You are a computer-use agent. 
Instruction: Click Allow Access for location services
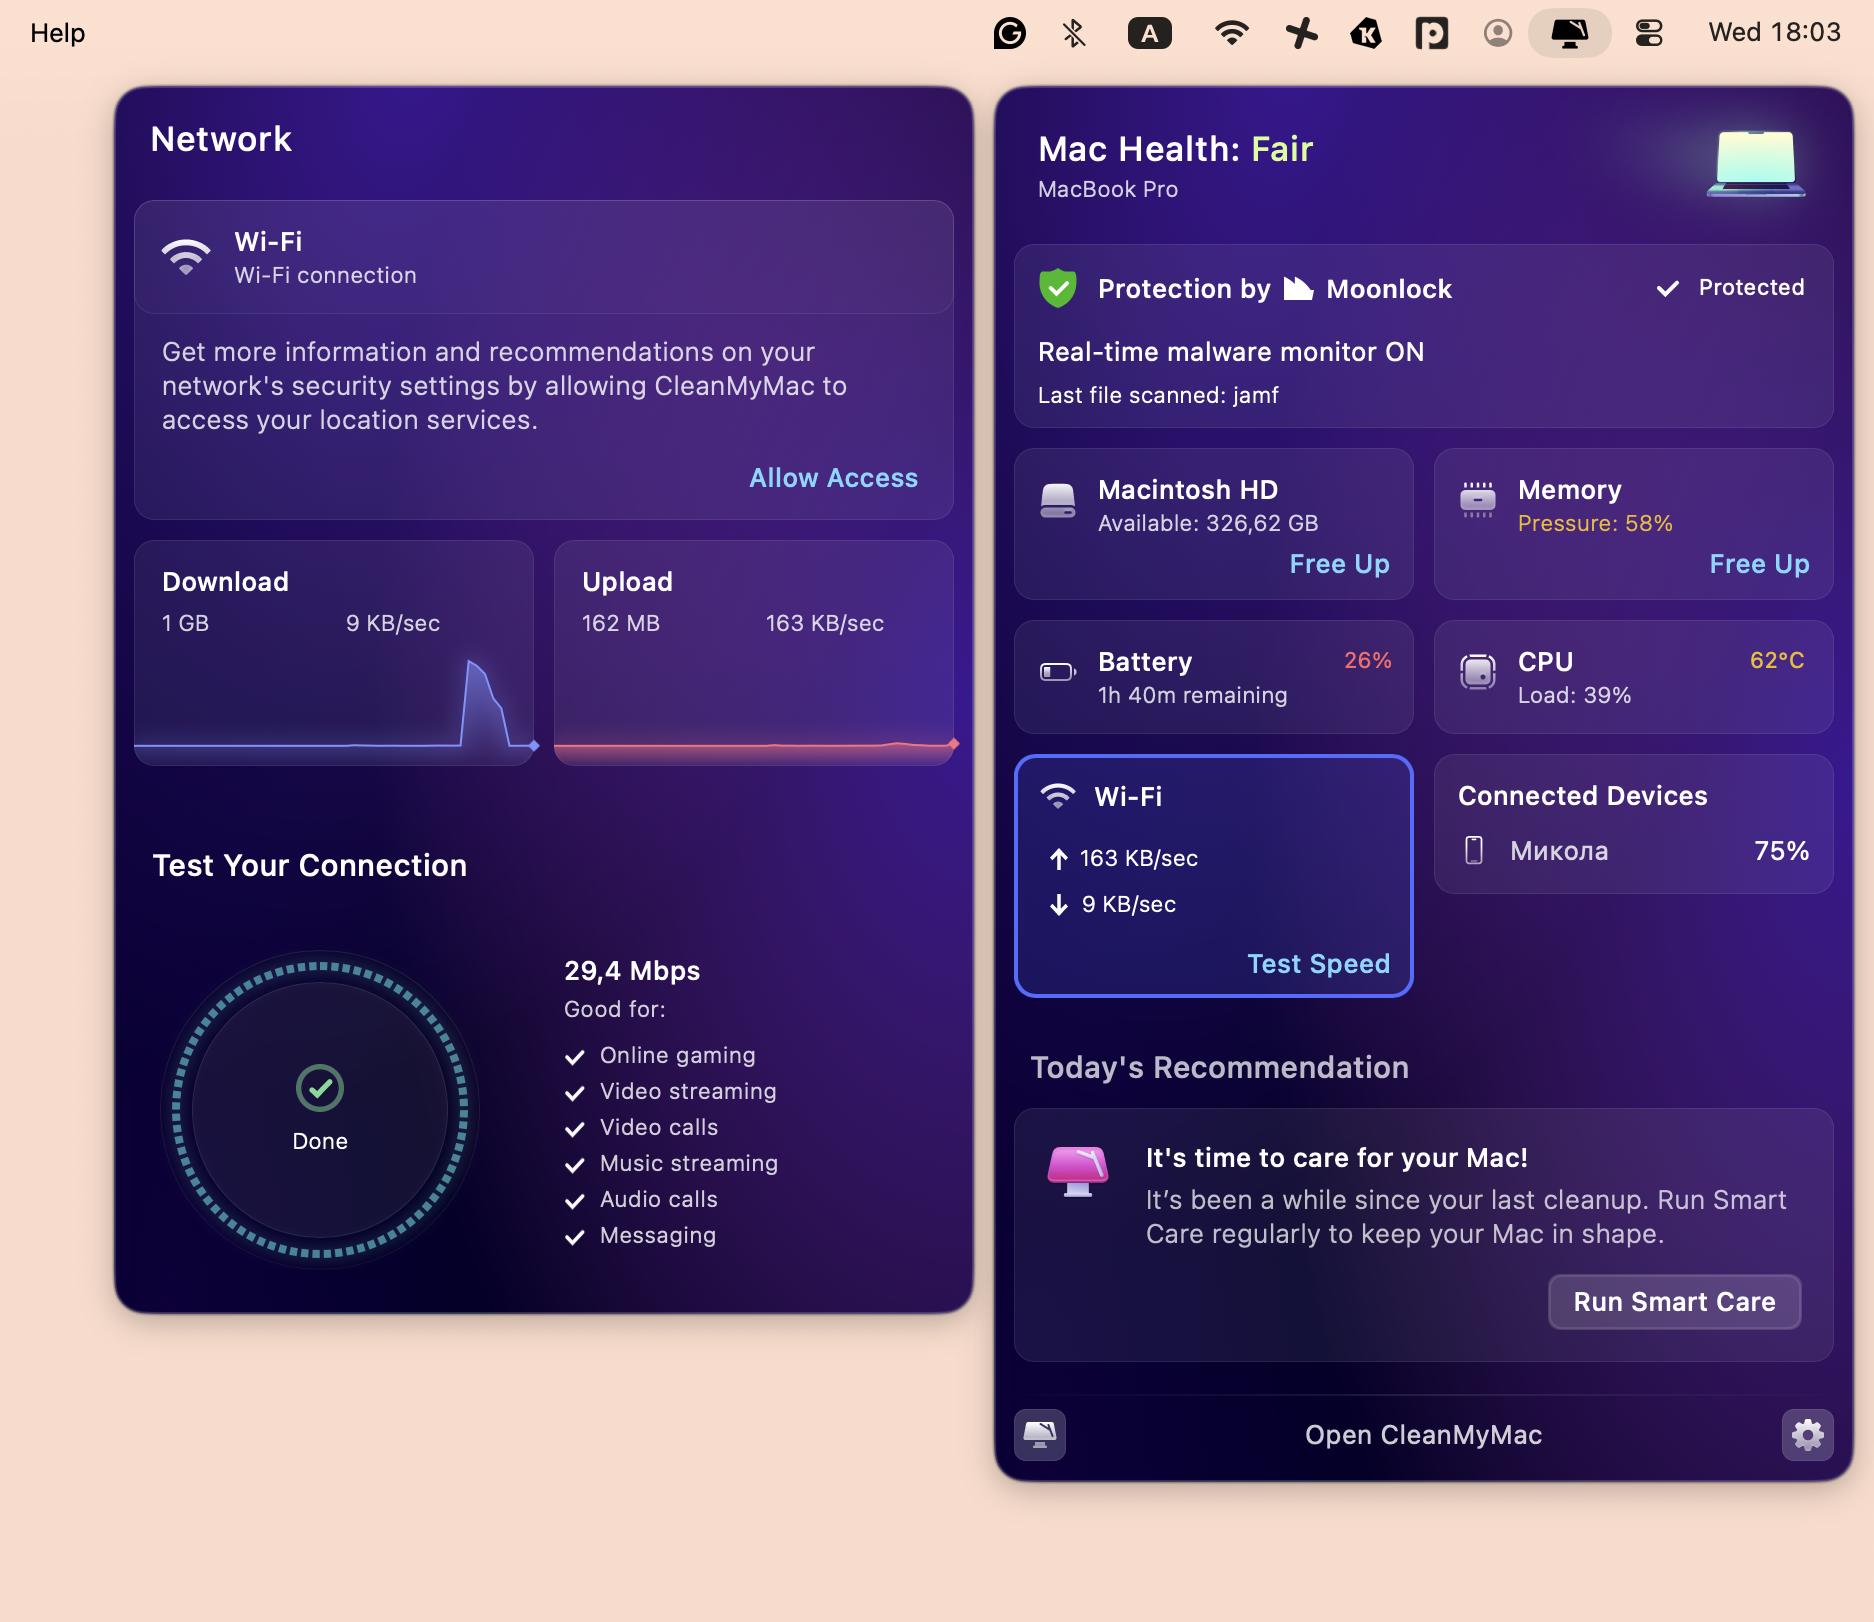pyautogui.click(x=833, y=478)
